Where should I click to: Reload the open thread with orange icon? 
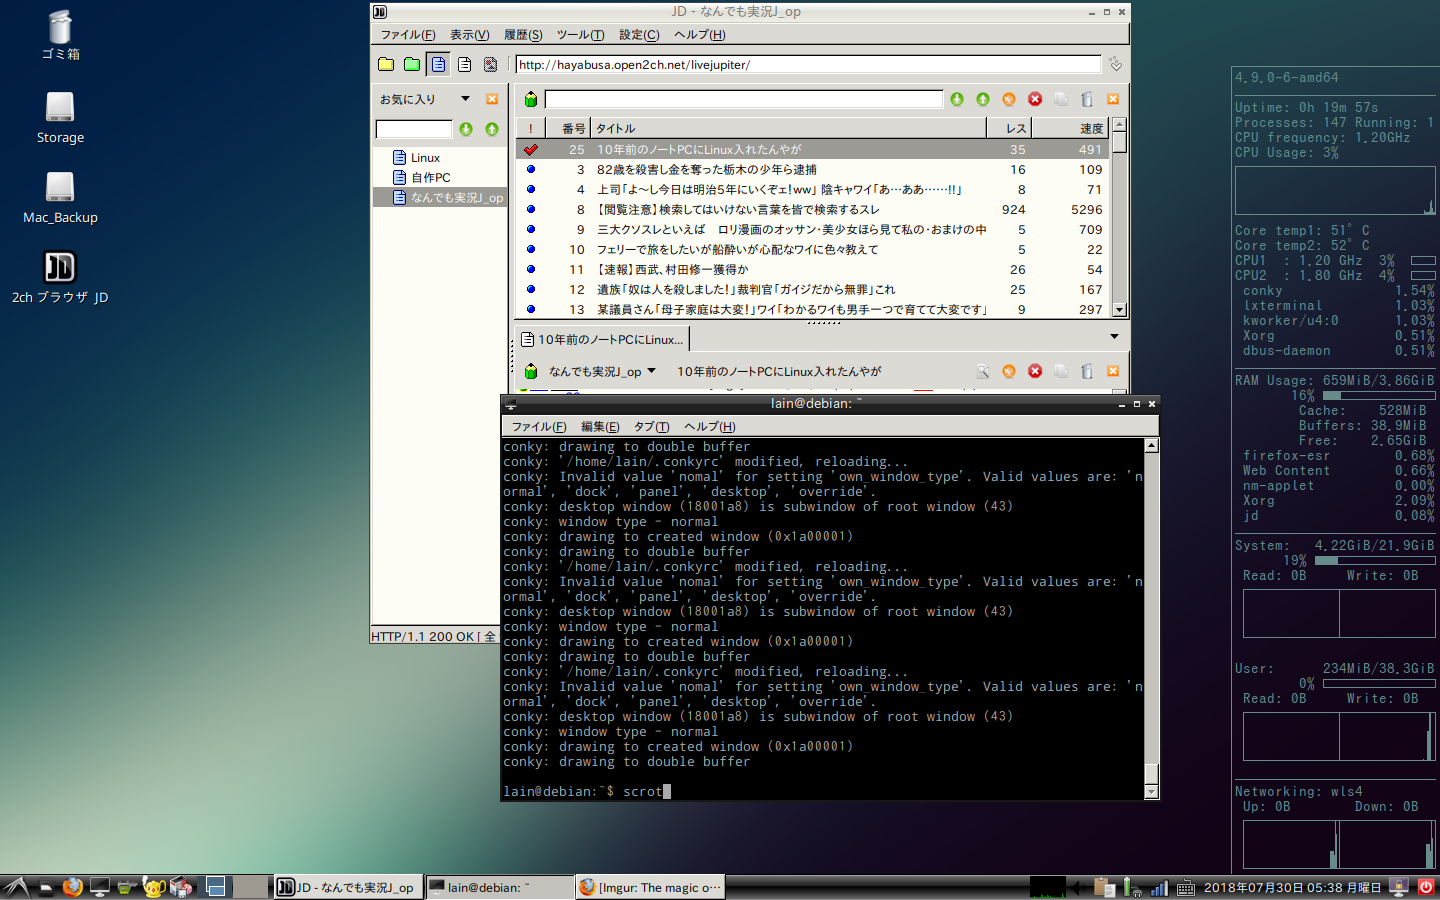(1009, 371)
